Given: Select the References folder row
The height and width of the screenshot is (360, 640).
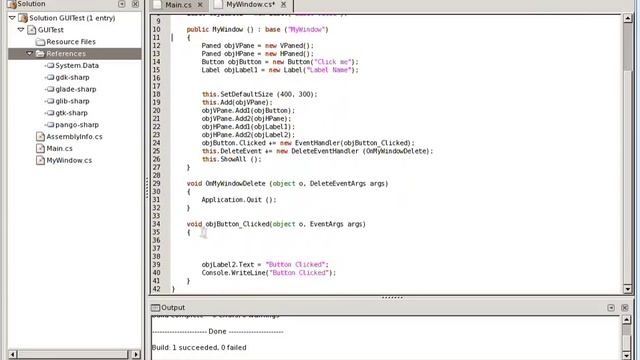Looking at the screenshot, I should [75, 53].
